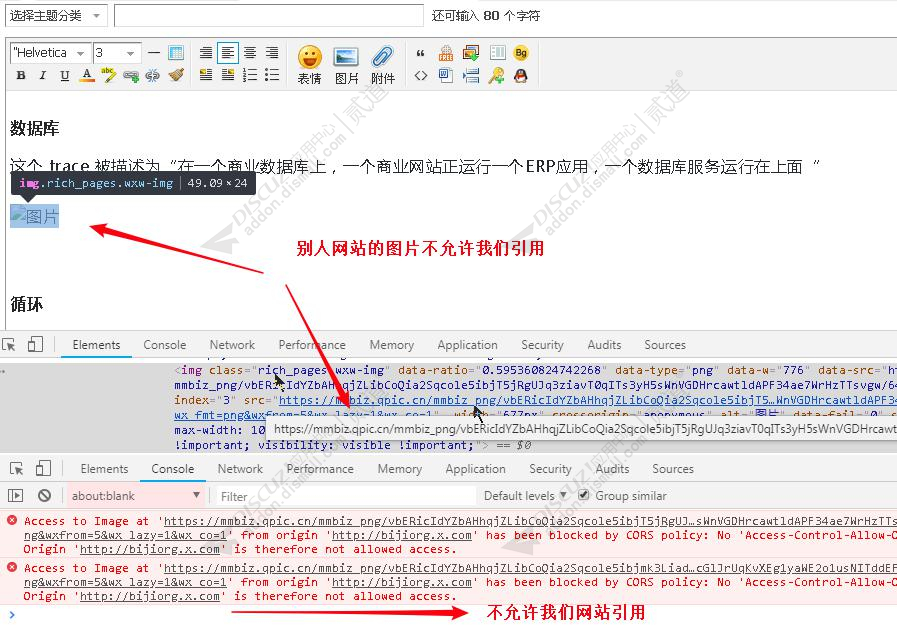Click the clear console icon
The image size is (897, 636).
[44, 495]
